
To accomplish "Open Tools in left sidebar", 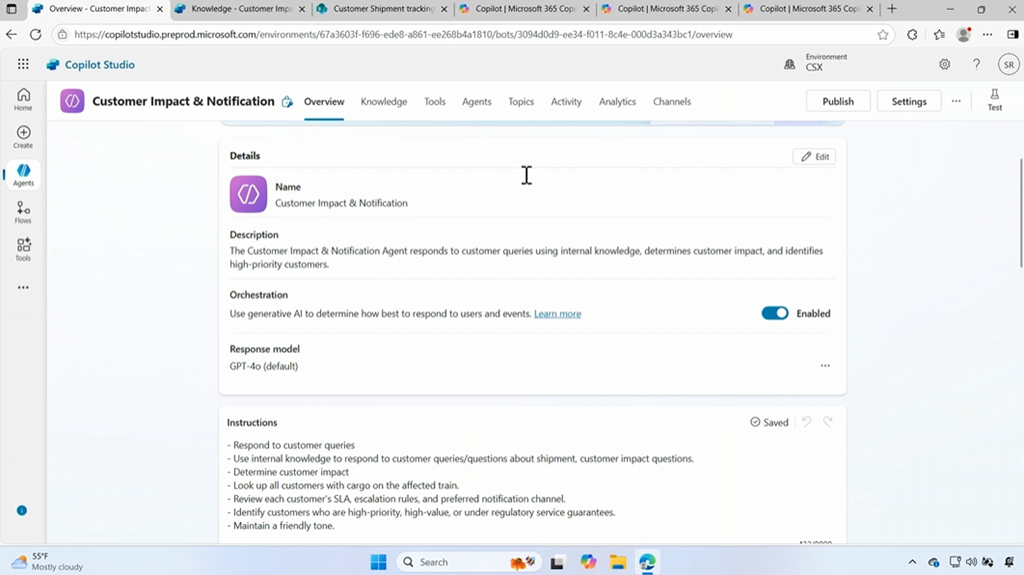I will 23,250.
